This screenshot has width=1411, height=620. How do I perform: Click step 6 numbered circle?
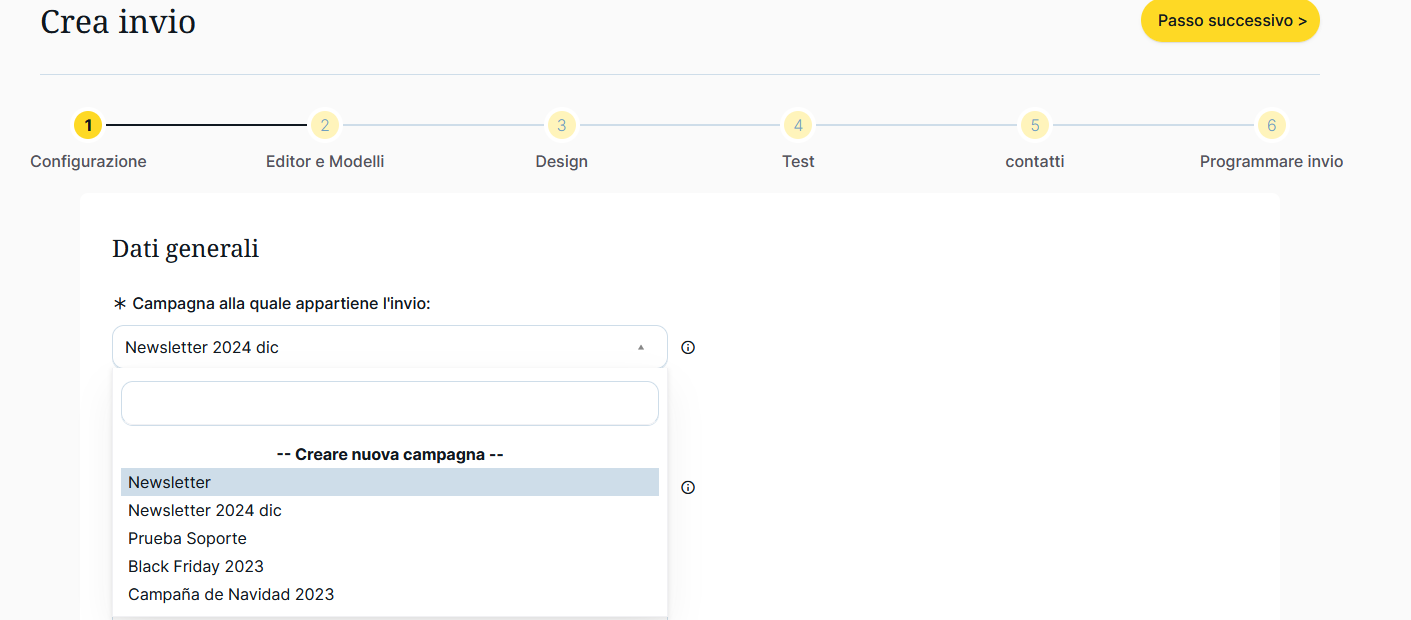(x=1271, y=125)
